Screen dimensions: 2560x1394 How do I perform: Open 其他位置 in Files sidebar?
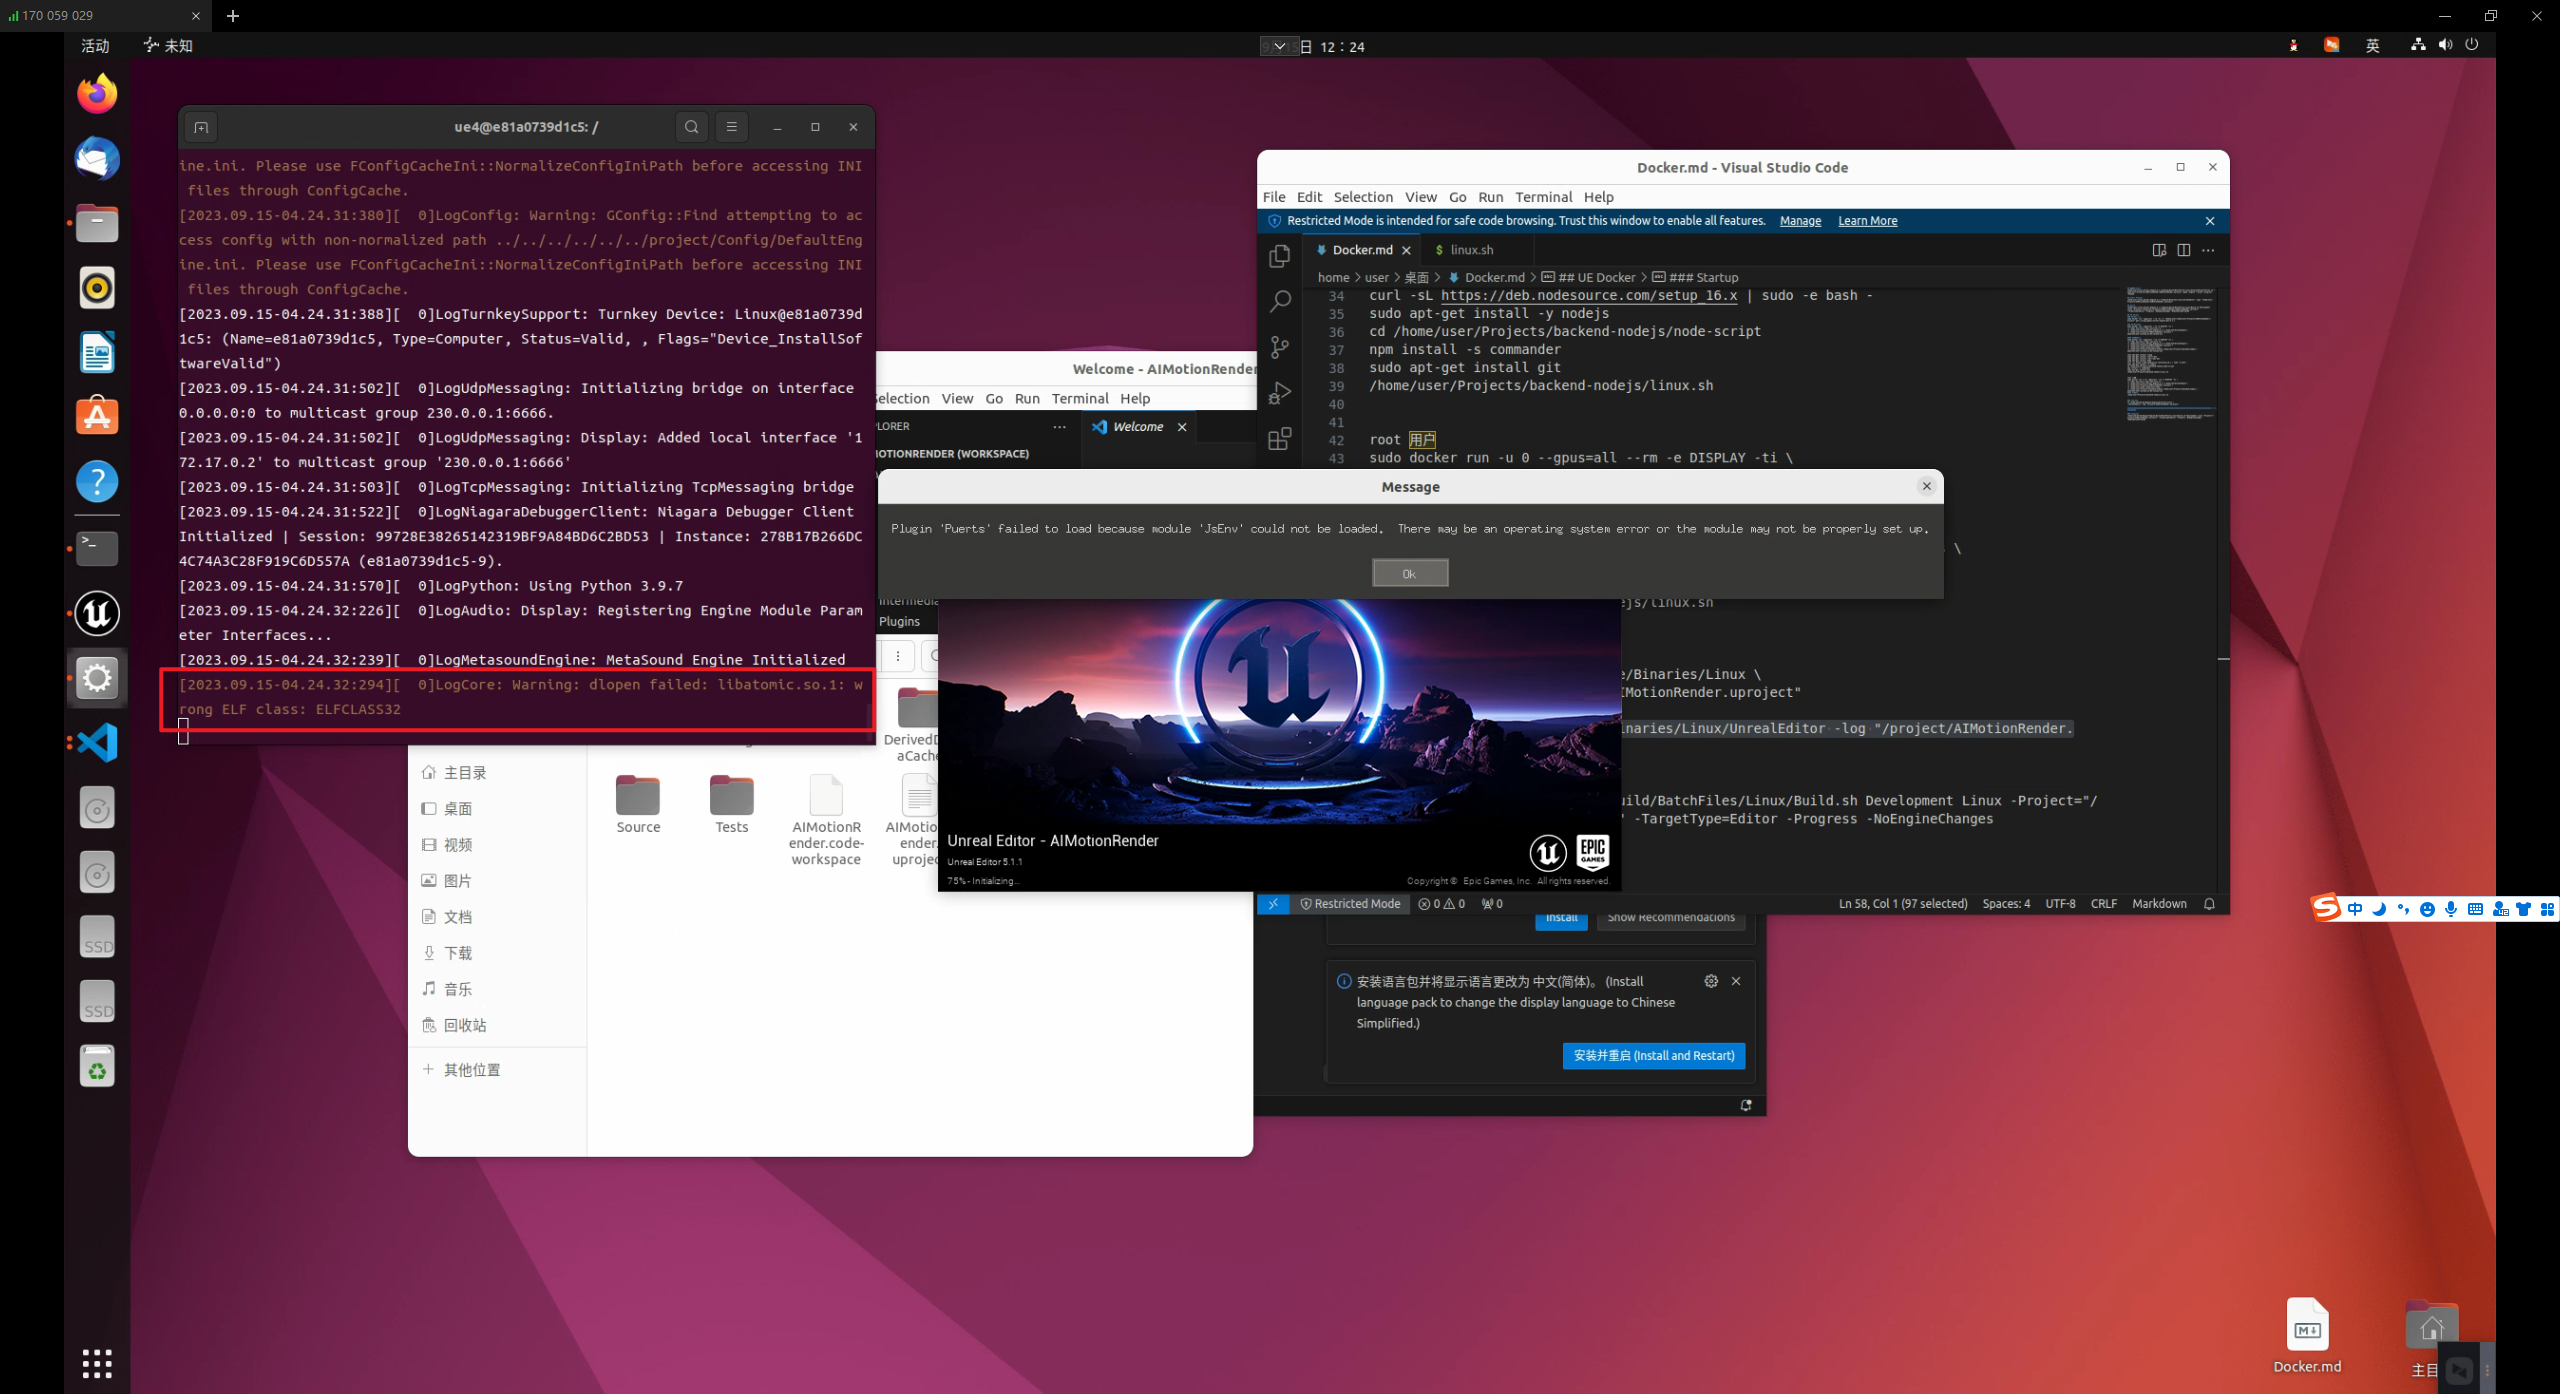(x=461, y=1069)
